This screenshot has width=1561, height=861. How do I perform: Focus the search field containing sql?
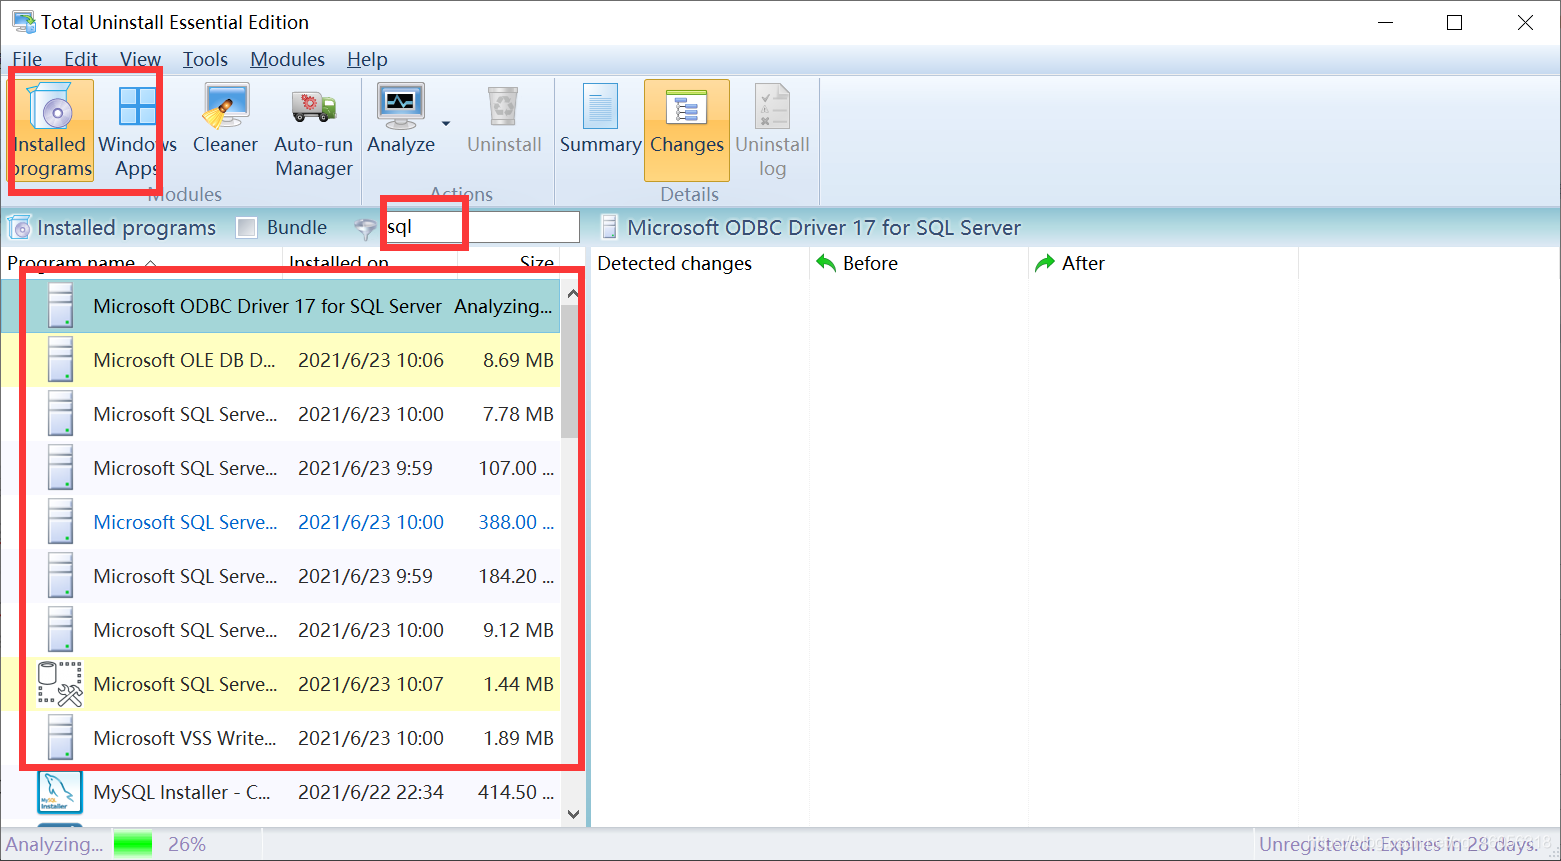(x=481, y=227)
